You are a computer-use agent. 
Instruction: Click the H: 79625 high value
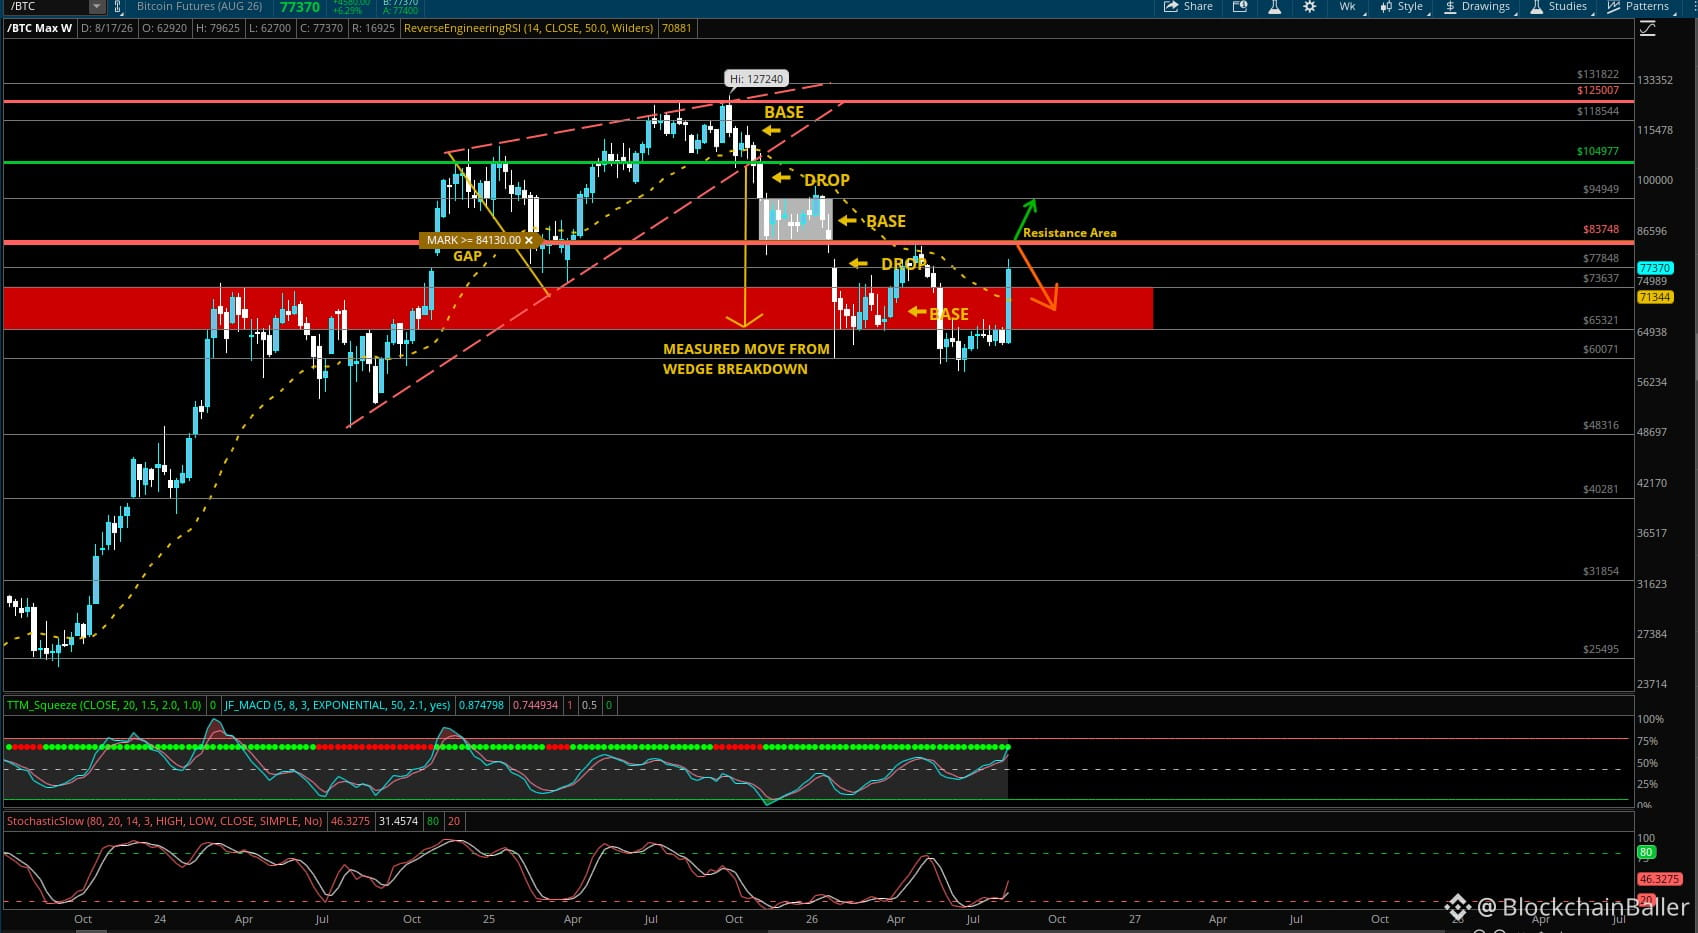click(218, 28)
